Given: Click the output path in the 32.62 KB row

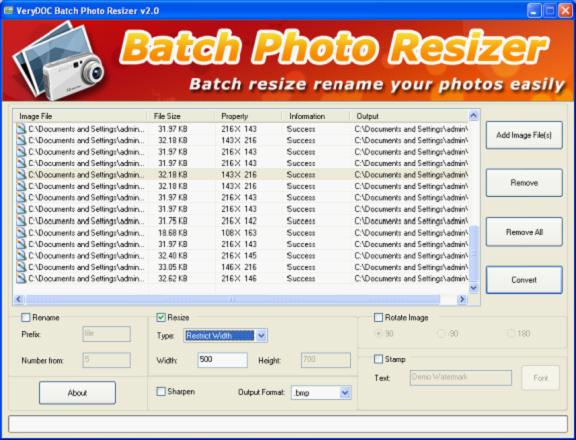Looking at the screenshot, I should [x=411, y=278].
